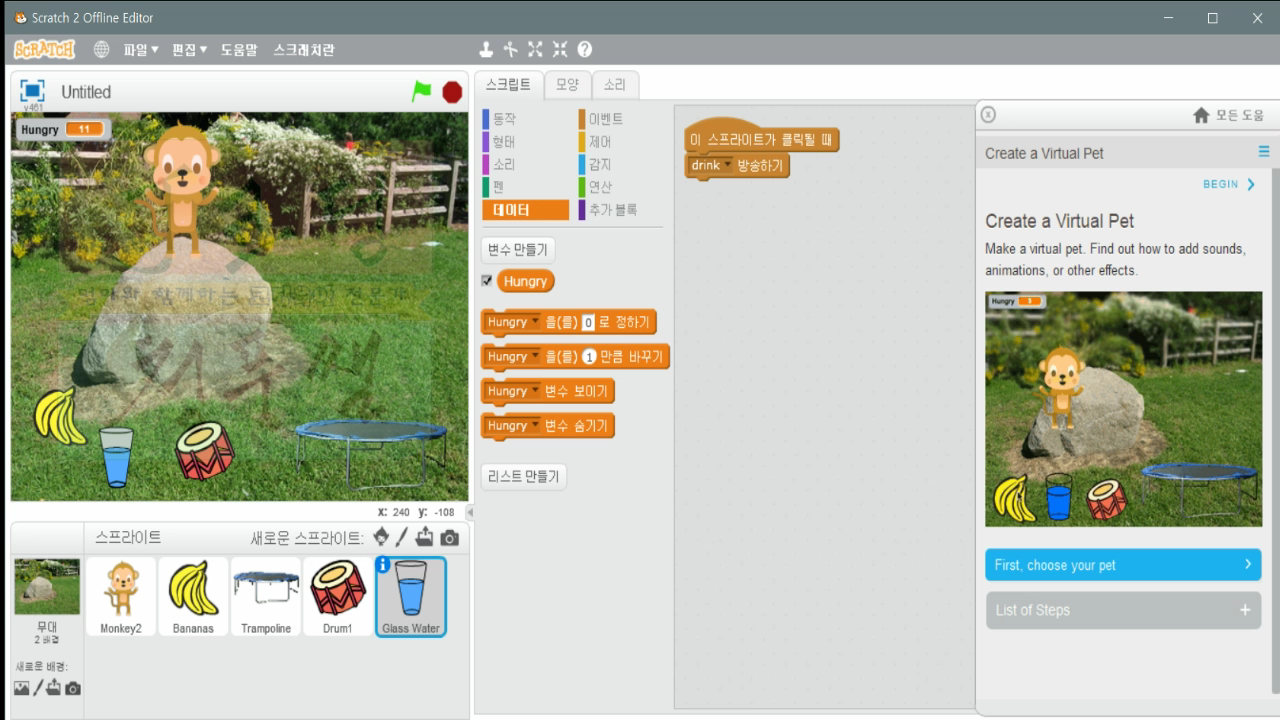Screen dimensions: 1280x720
Task: Select the Delete scissors tool
Action: pyautogui.click(x=510, y=49)
